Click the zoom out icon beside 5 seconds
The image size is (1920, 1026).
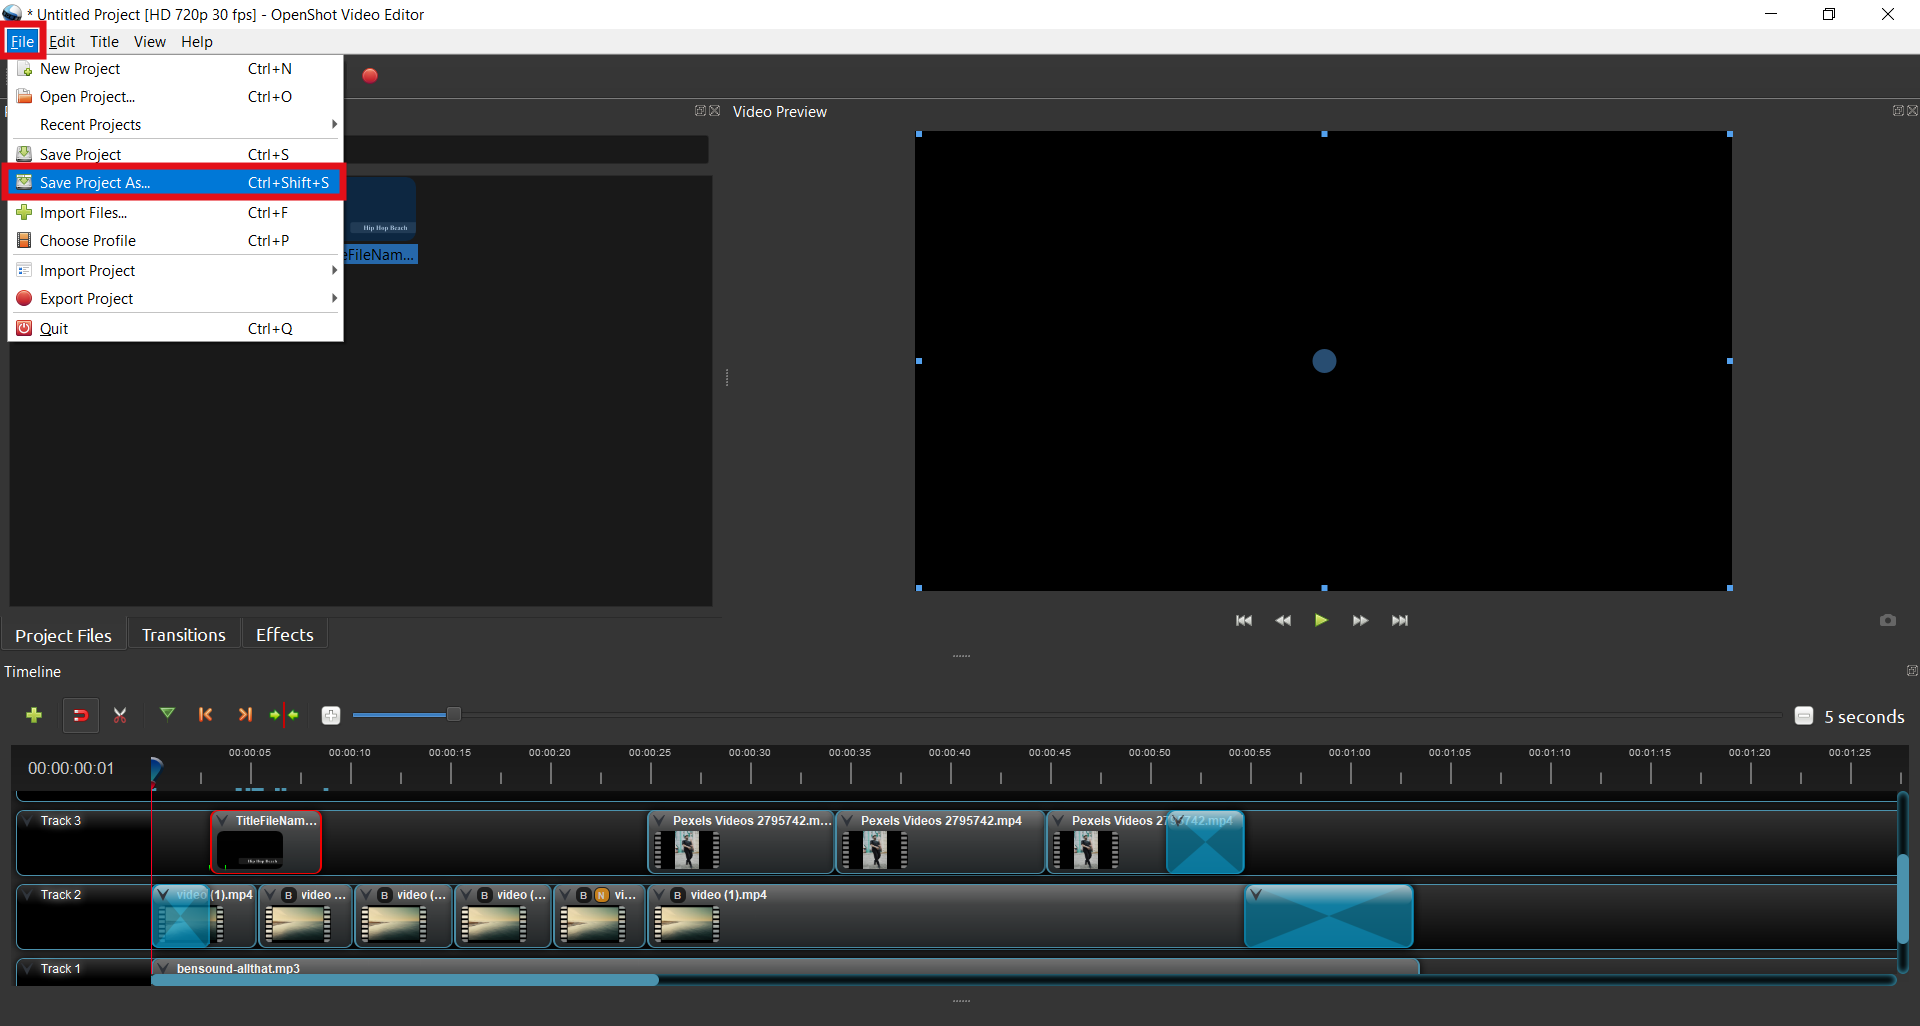[x=1804, y=716]
